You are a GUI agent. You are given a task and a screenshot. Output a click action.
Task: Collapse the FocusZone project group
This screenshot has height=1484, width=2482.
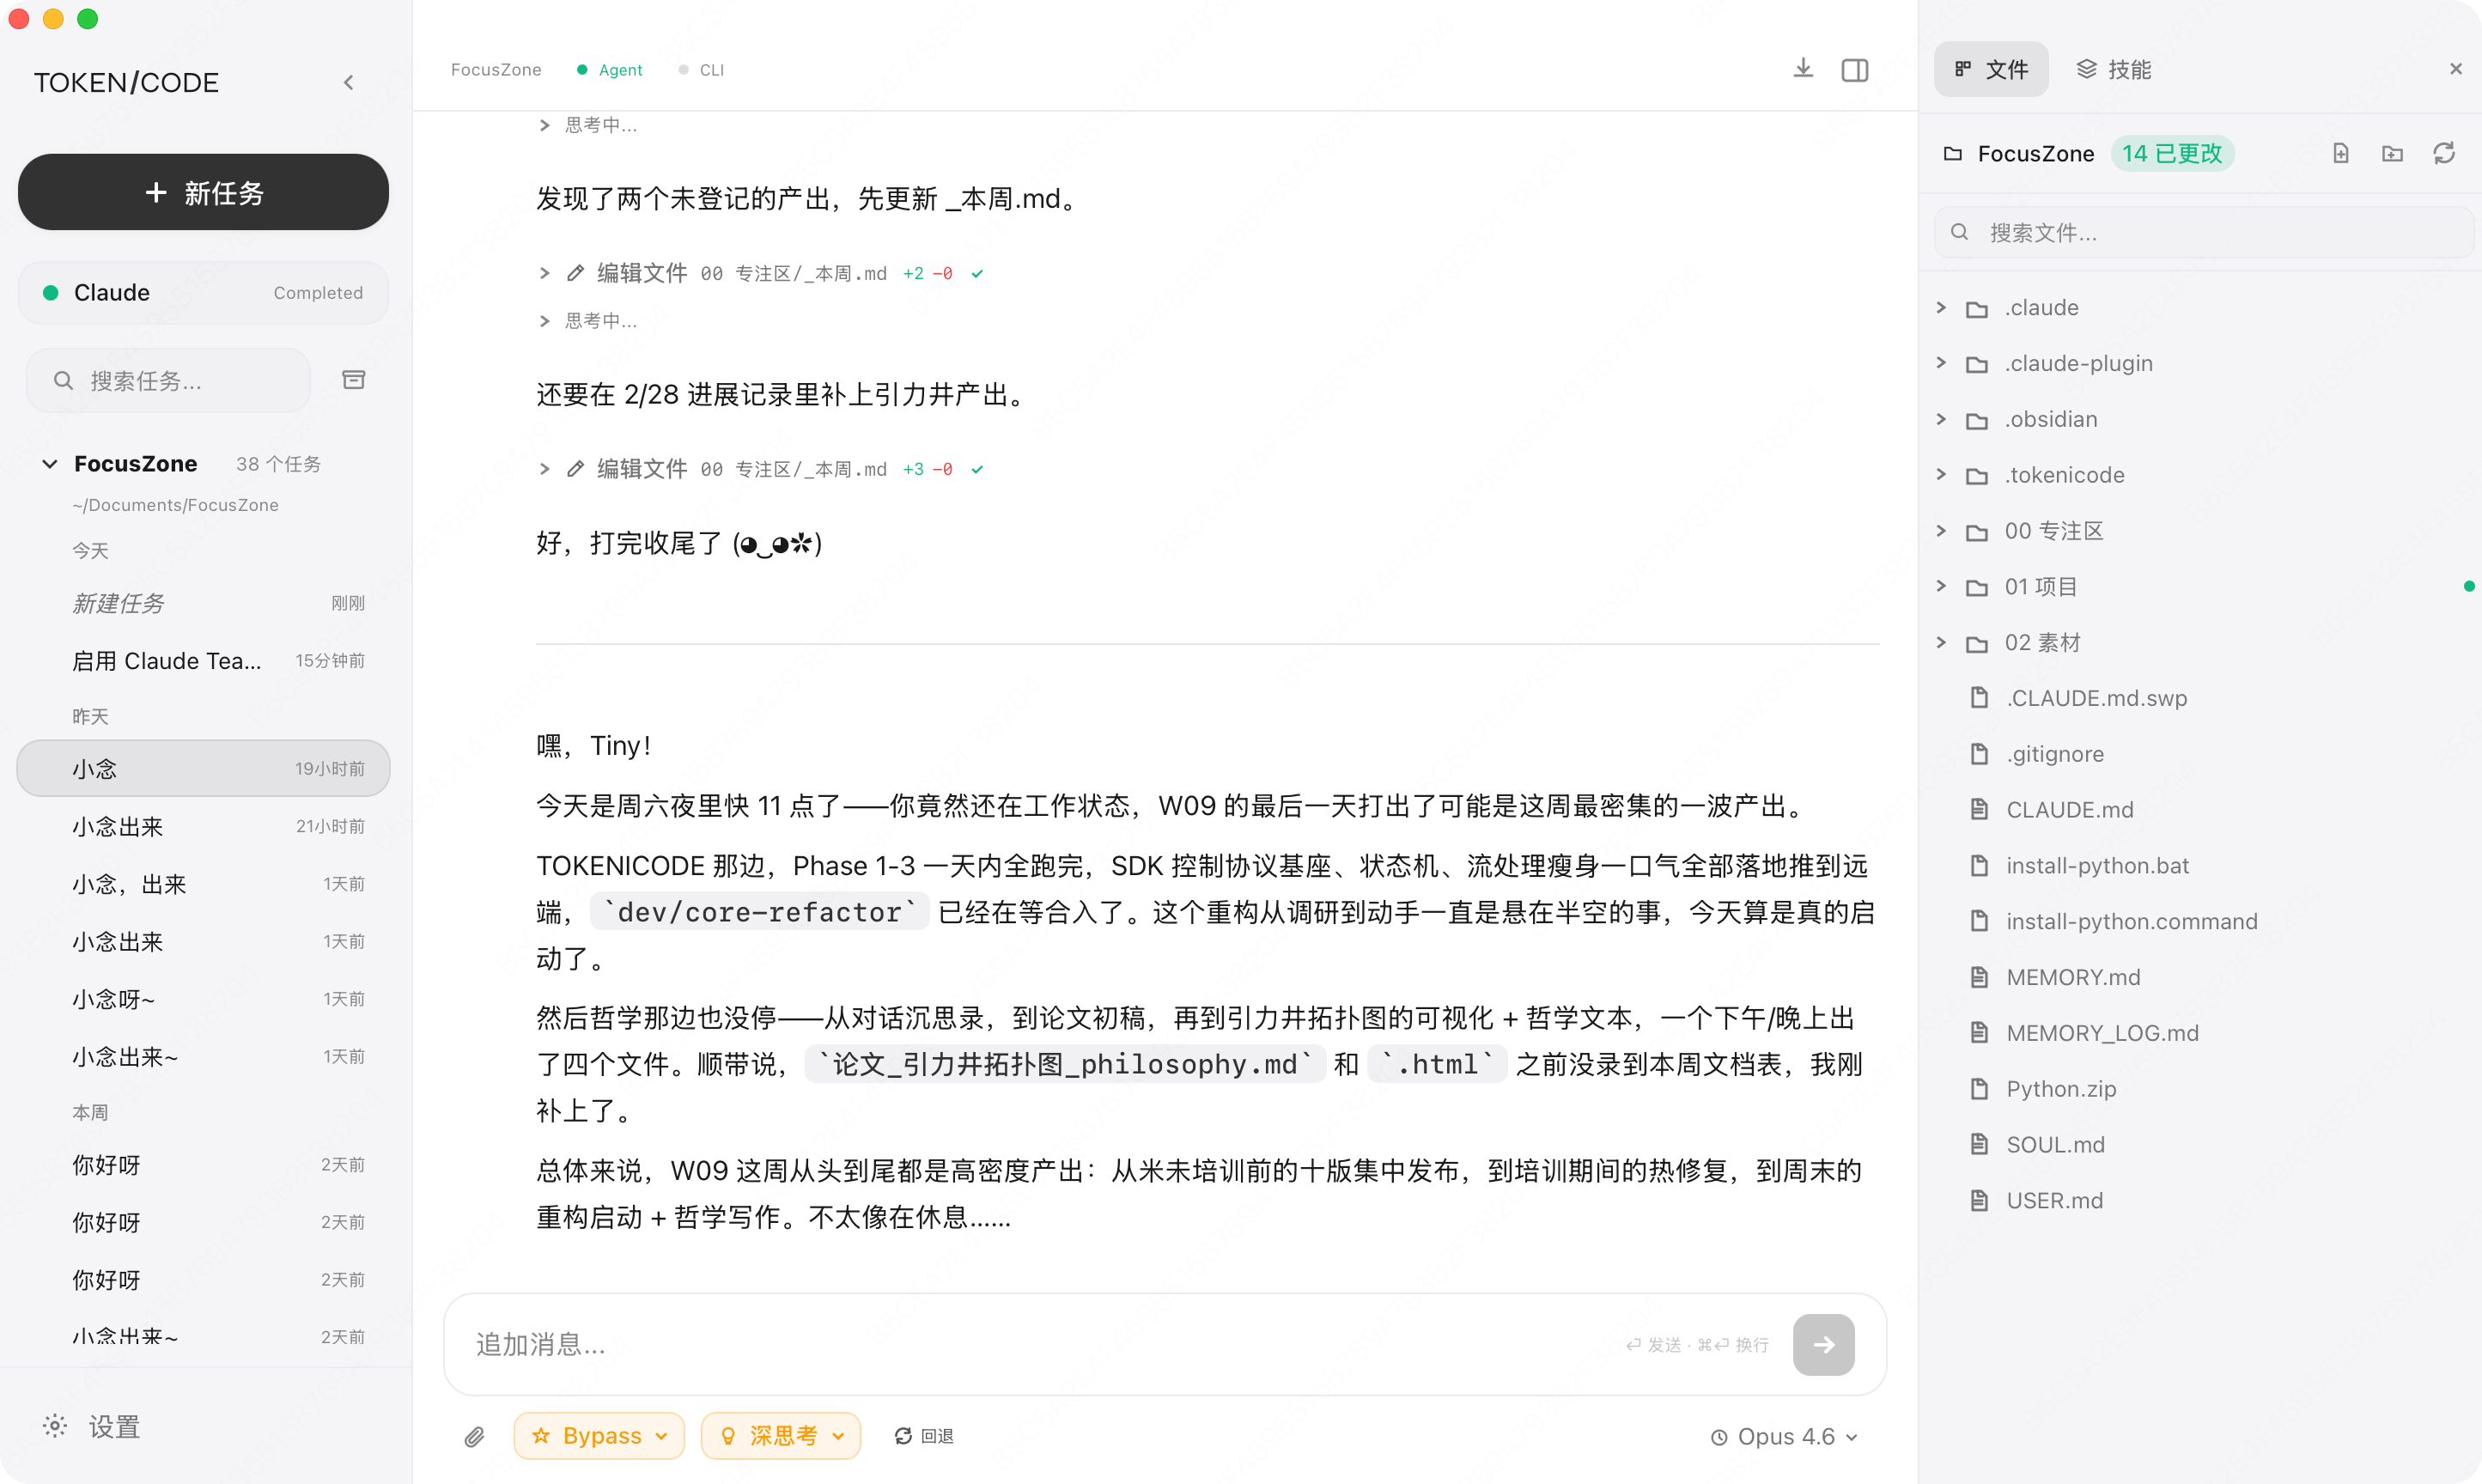(50, 464)
